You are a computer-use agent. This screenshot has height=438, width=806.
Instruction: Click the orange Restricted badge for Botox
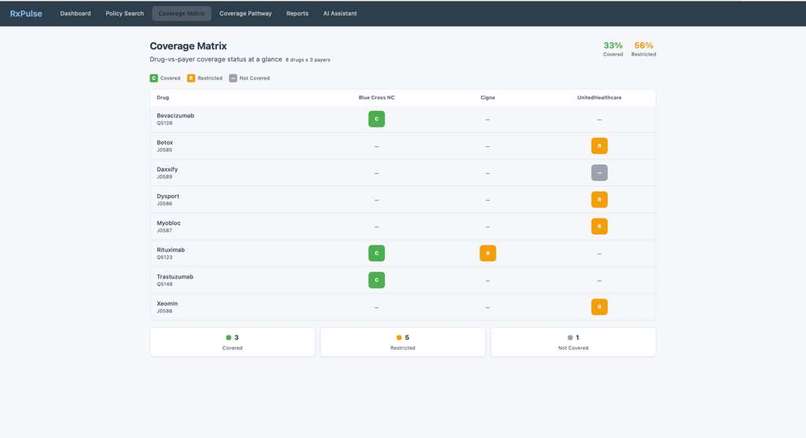[599, 146]
